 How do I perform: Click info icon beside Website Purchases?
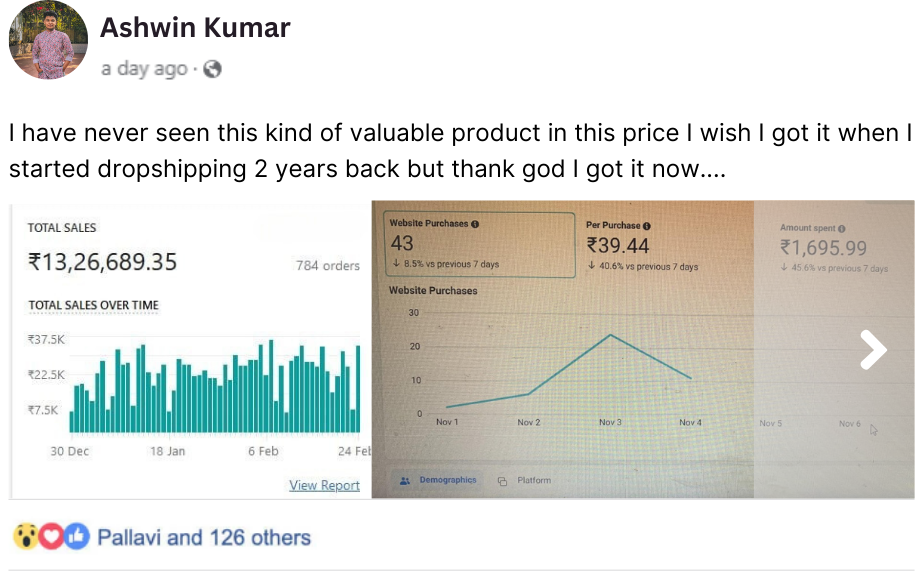point(474,225)
